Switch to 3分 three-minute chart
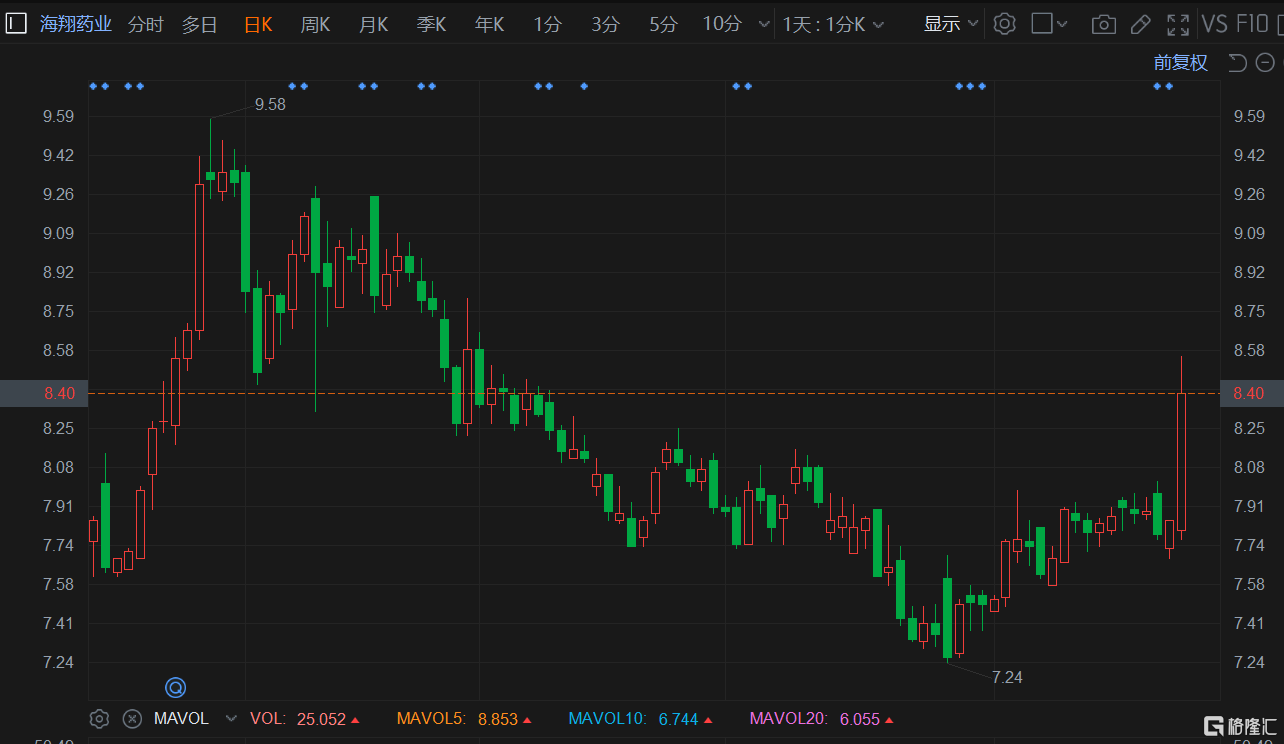 [x=605, y=24]
